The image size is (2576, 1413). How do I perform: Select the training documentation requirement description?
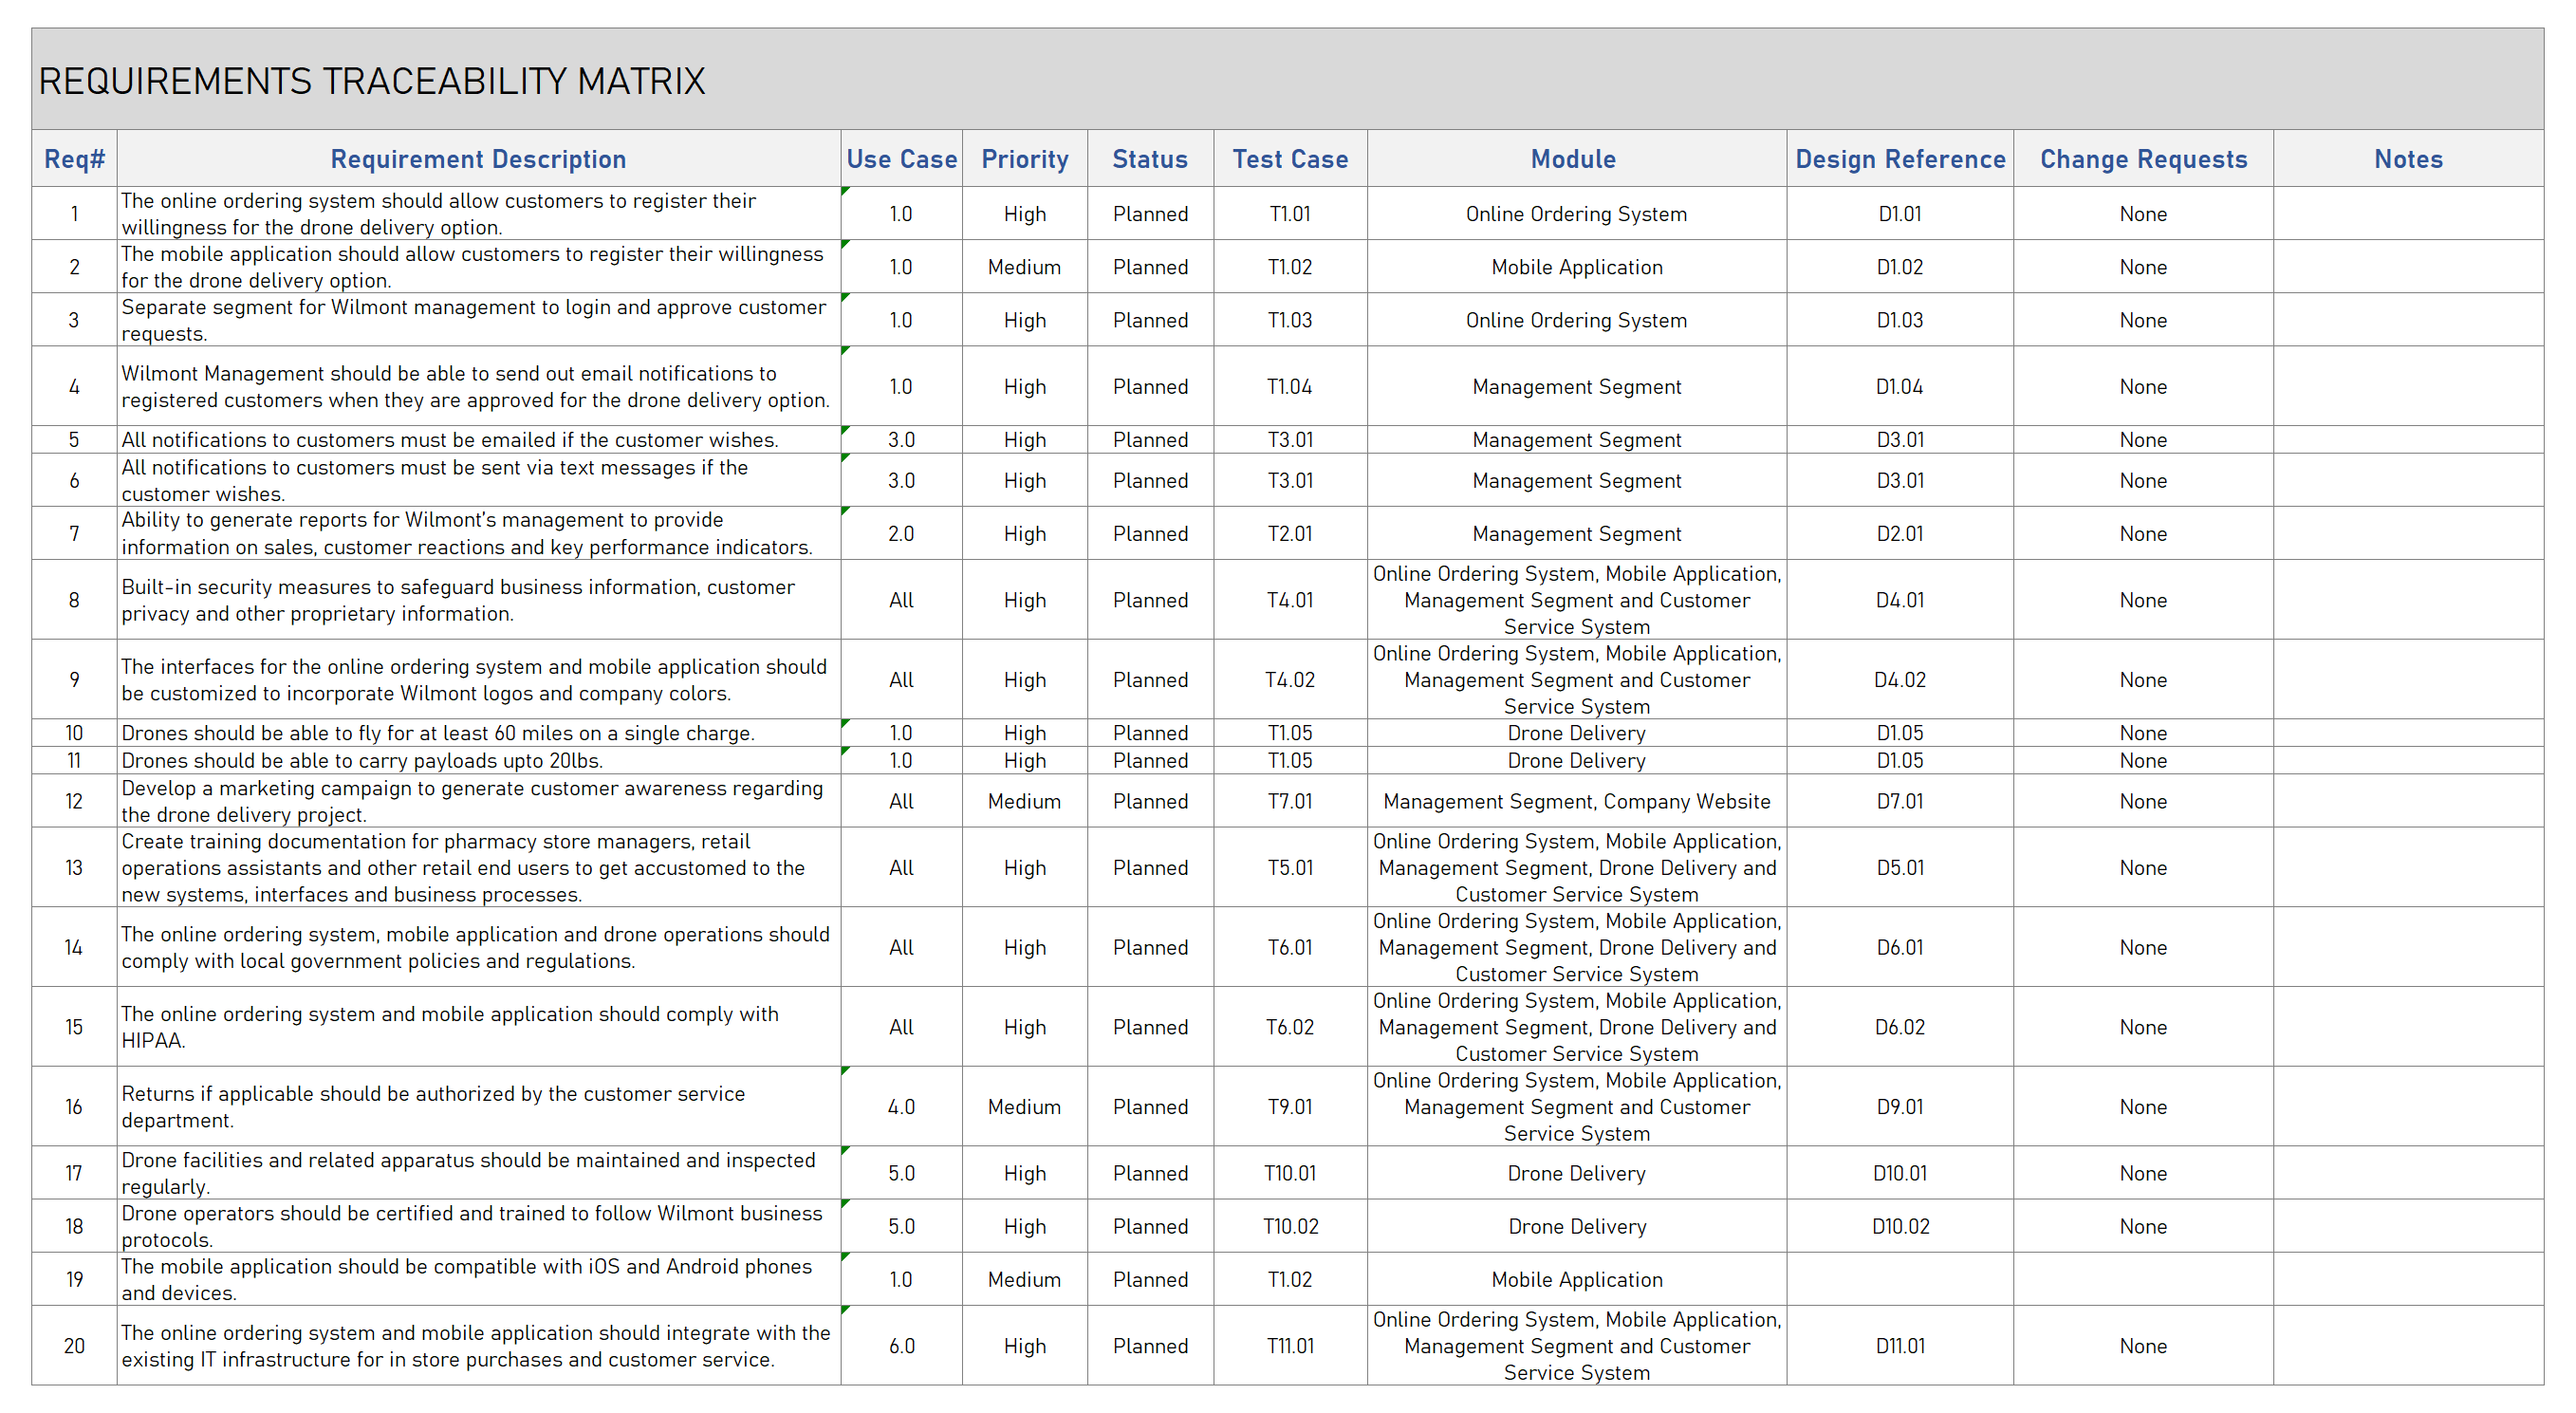coord(478,868)
